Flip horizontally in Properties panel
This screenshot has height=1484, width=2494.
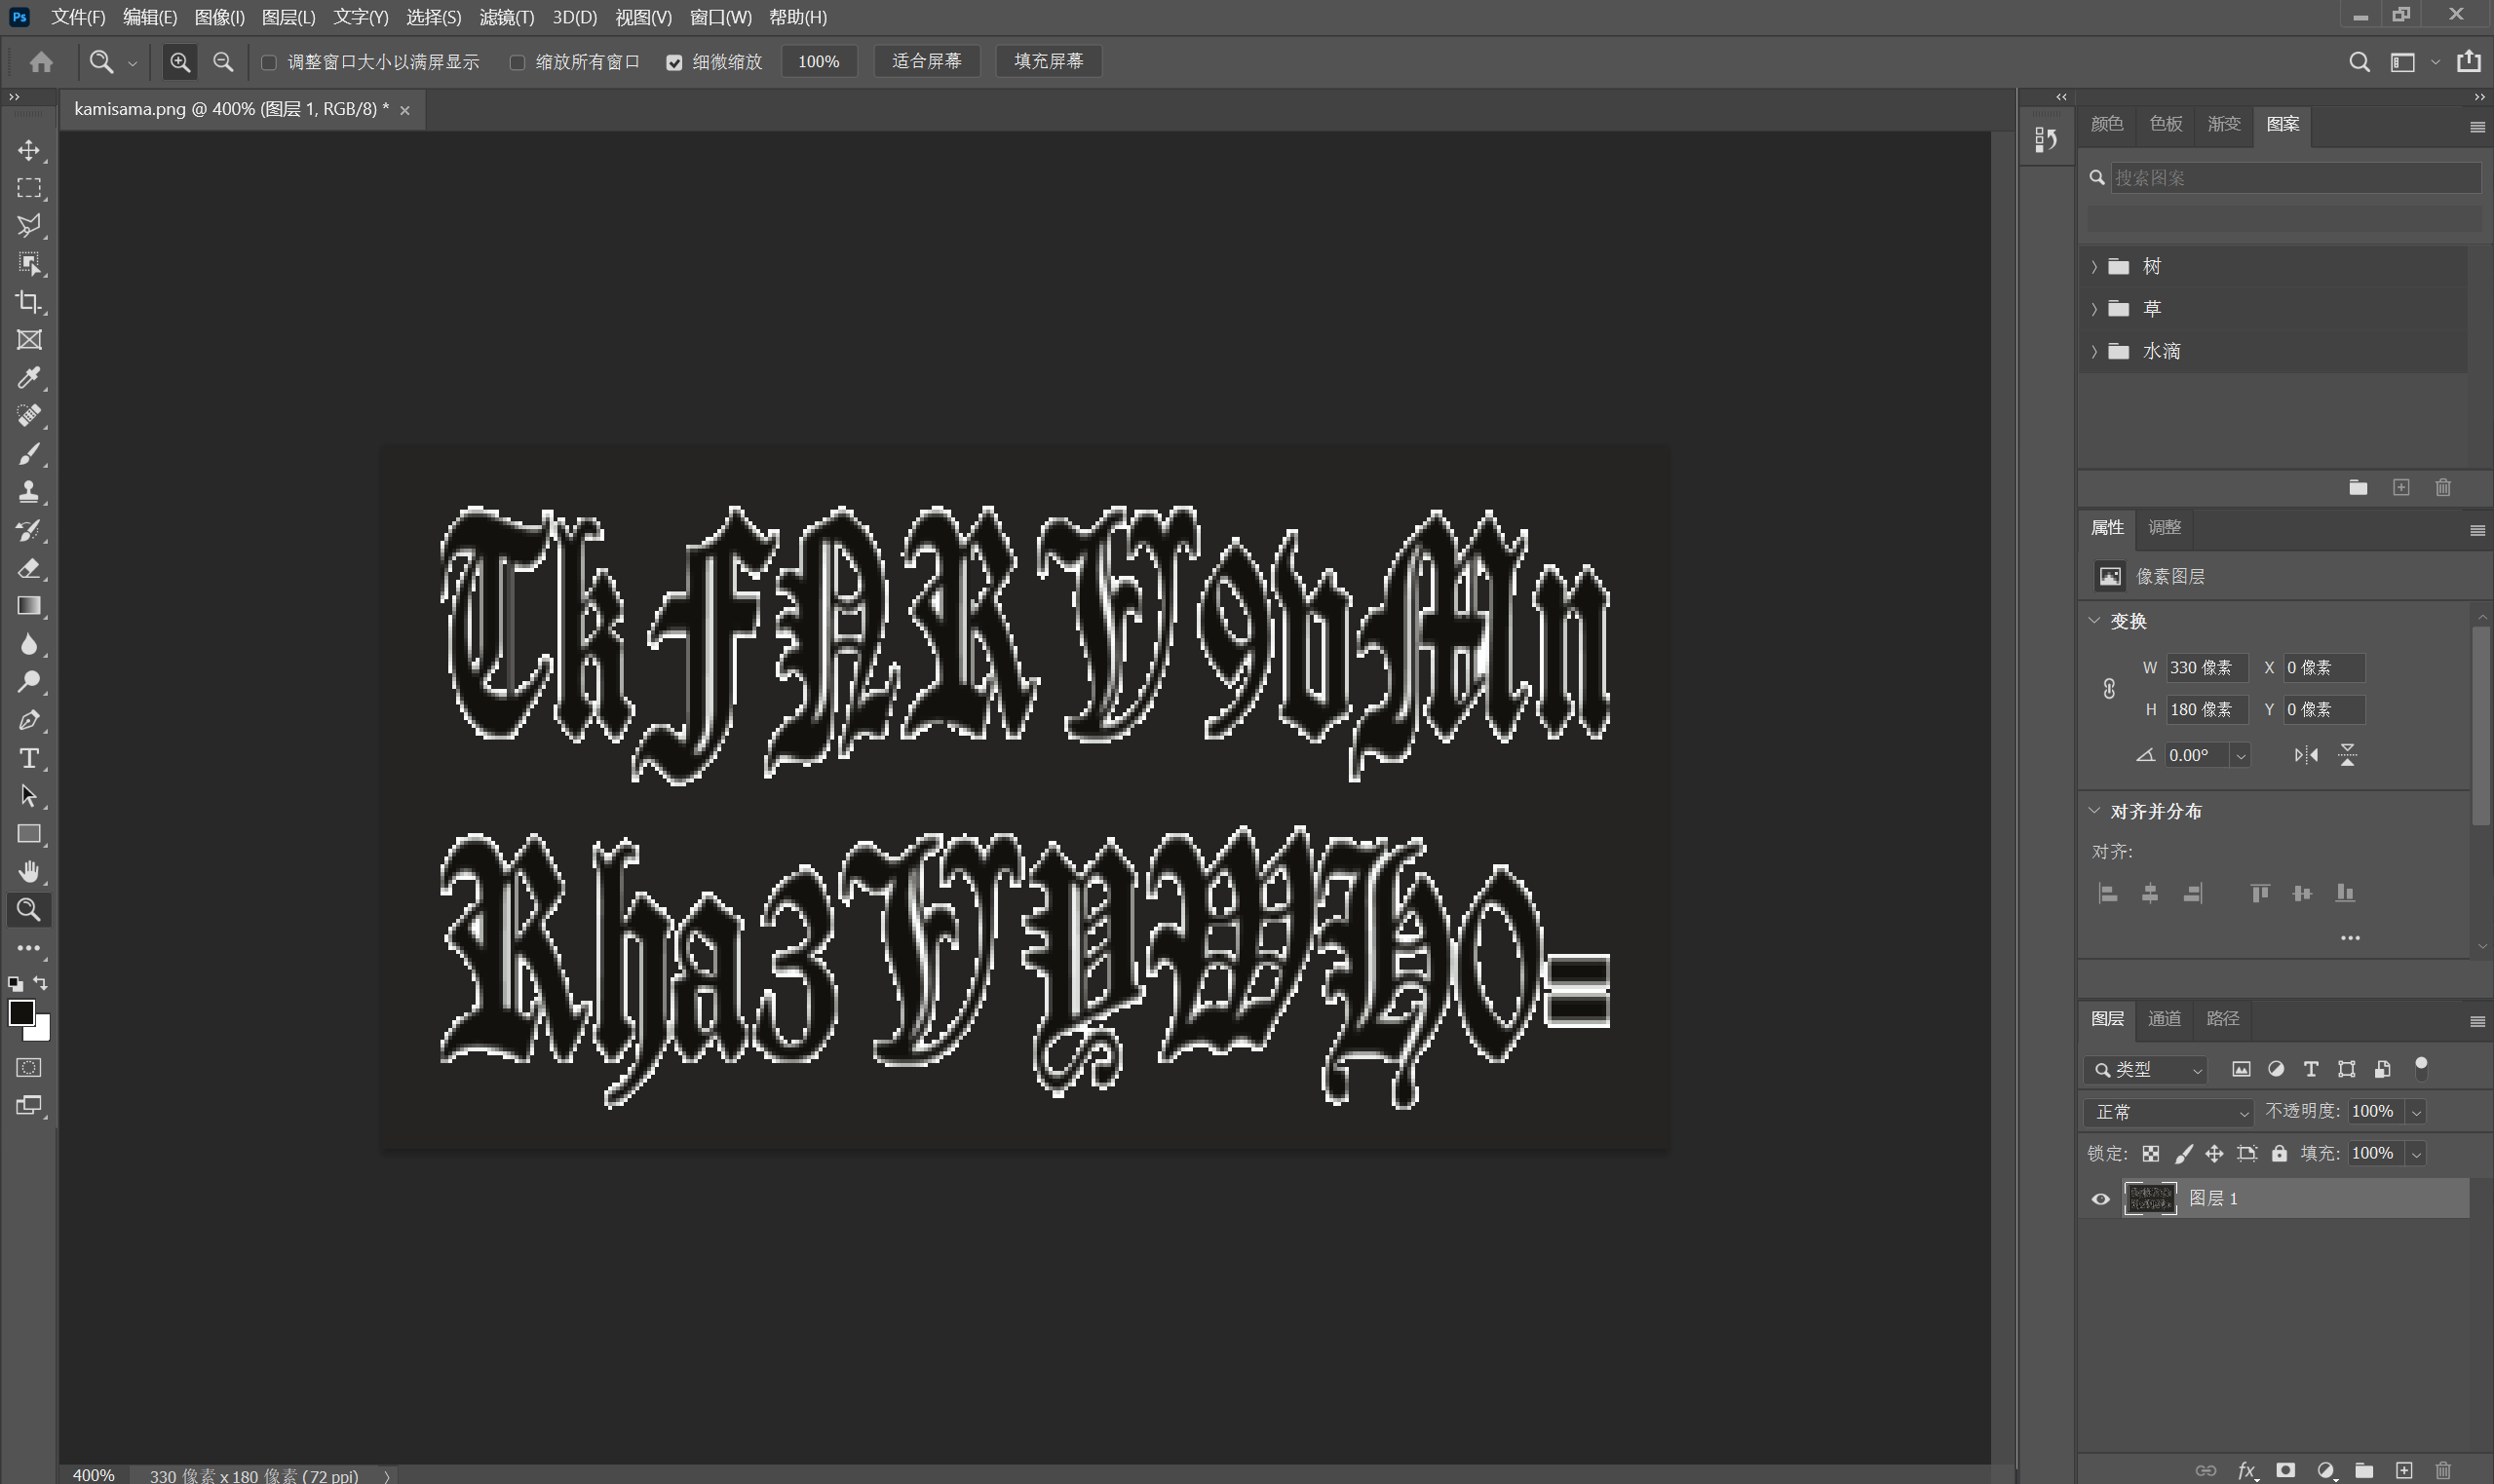[2306, 755]
